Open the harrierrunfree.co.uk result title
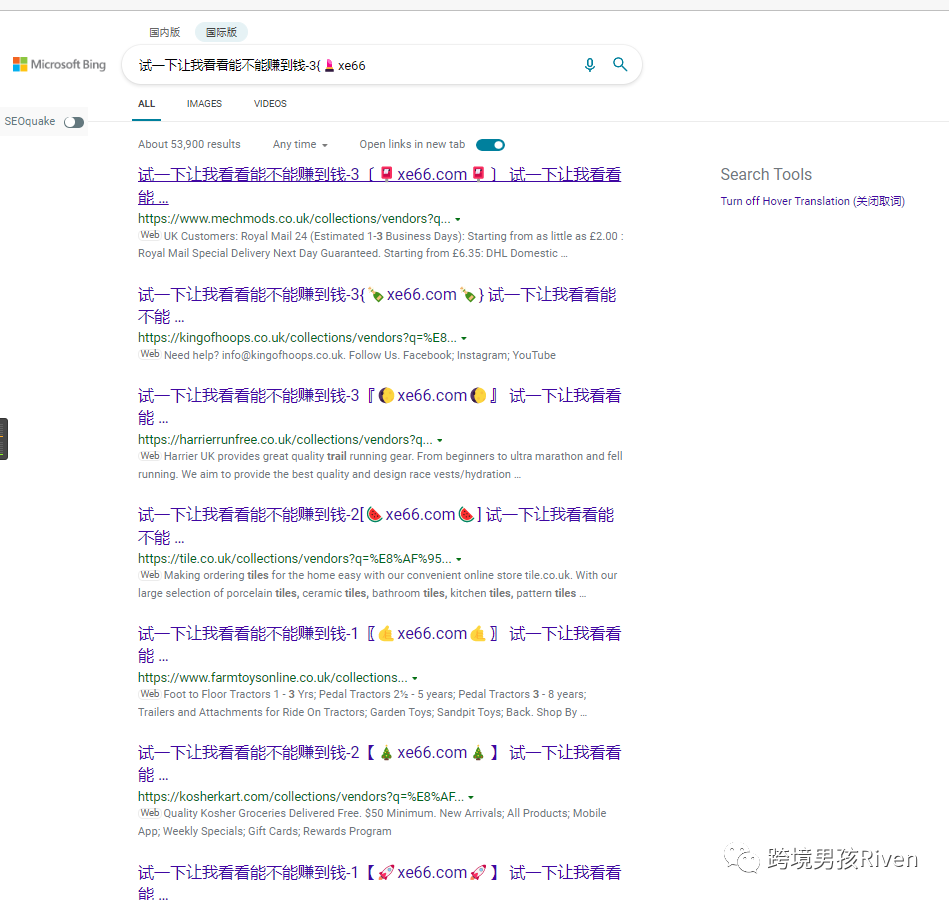Viewport: 949px width, 900px height. [379, 396]
